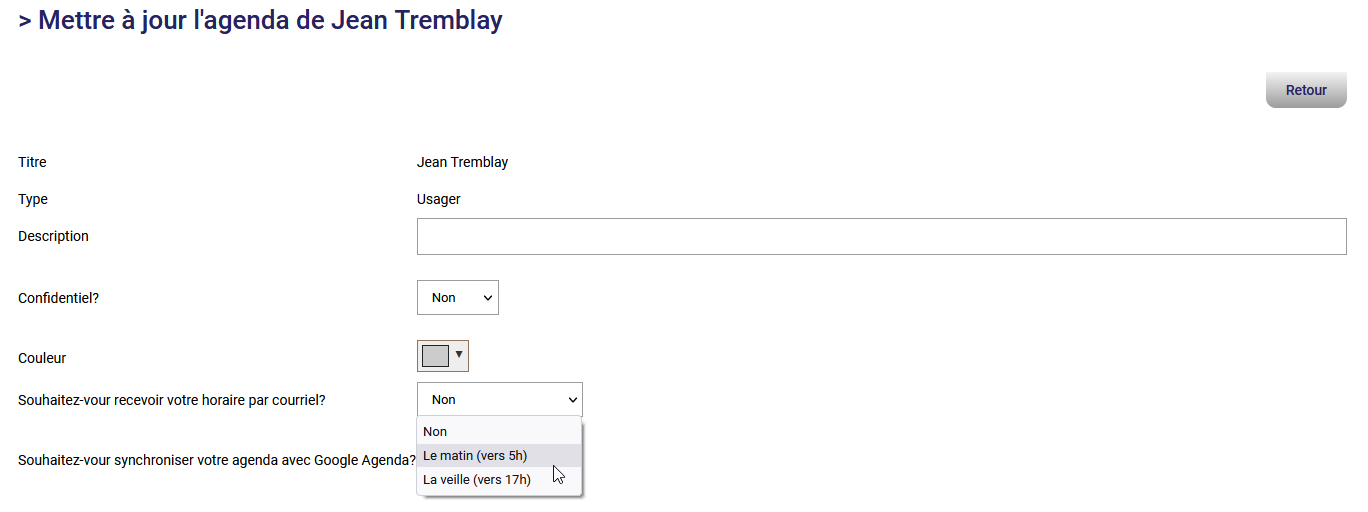Click the 'Jean Tremblay' title value
1368x512 pixels.
pos(462,162)
